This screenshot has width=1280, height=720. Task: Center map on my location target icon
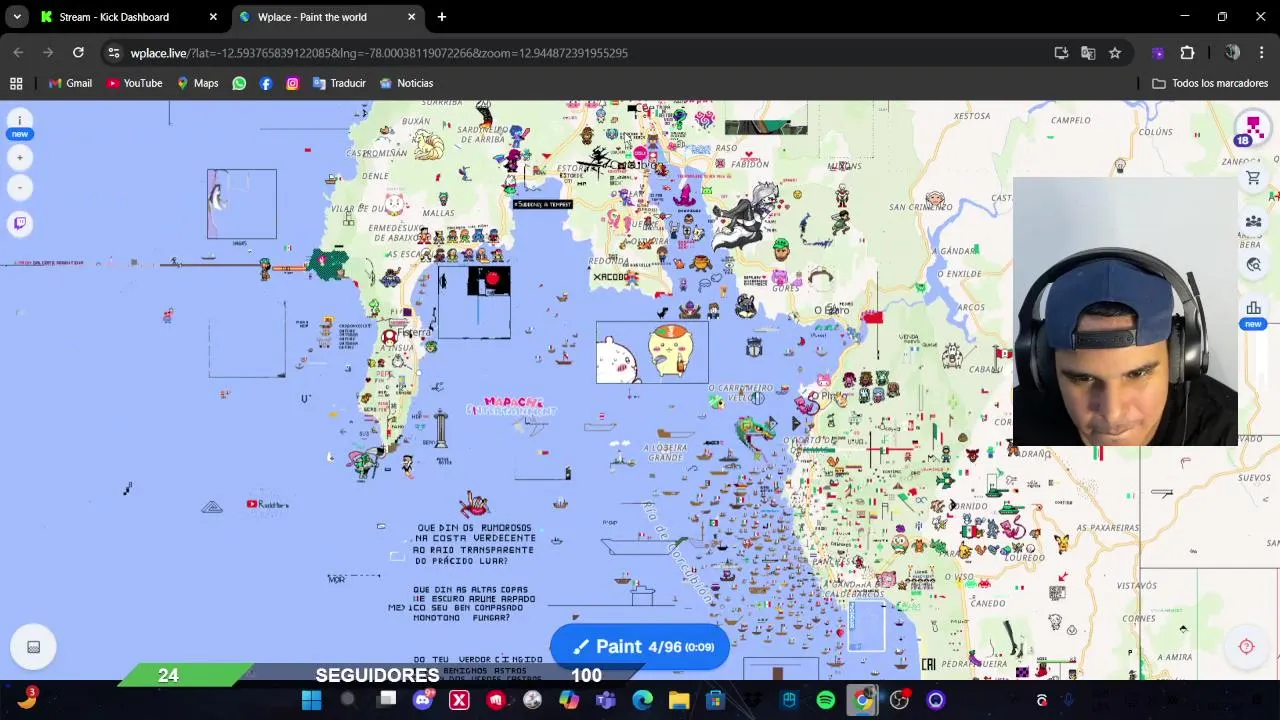point(1246,647)
